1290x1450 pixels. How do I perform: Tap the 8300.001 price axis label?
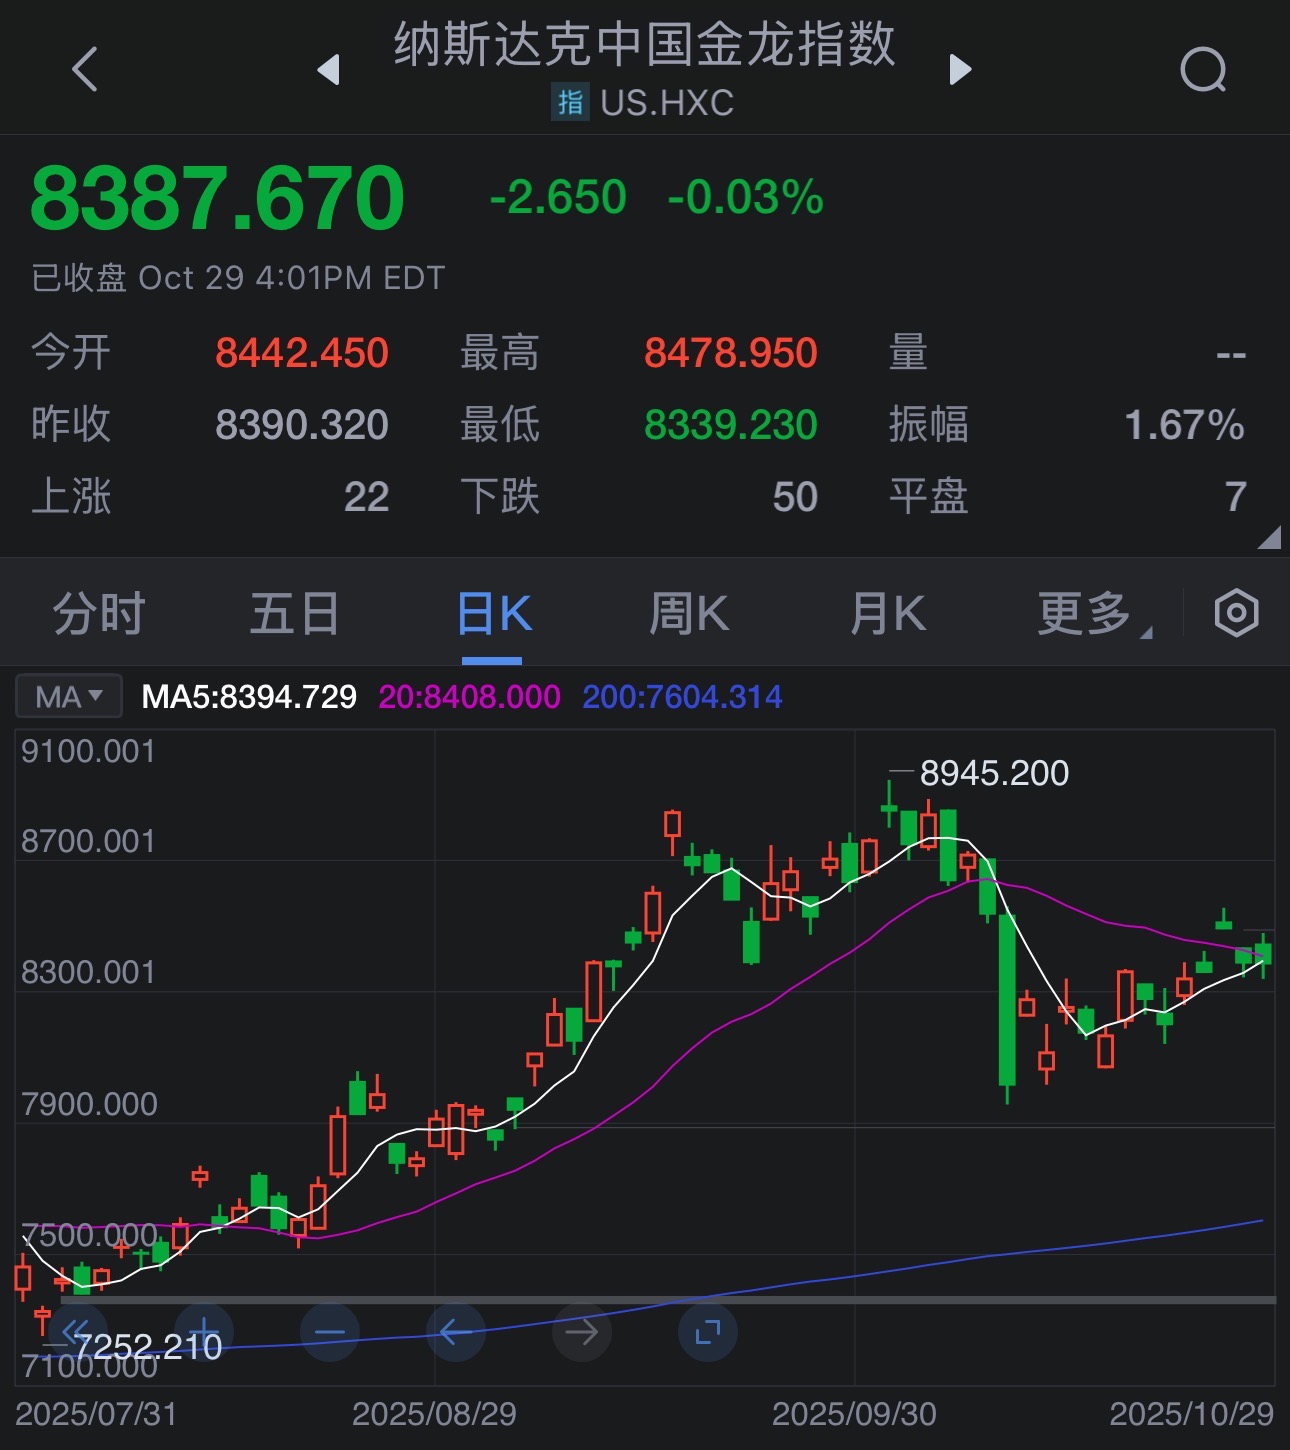88,972
